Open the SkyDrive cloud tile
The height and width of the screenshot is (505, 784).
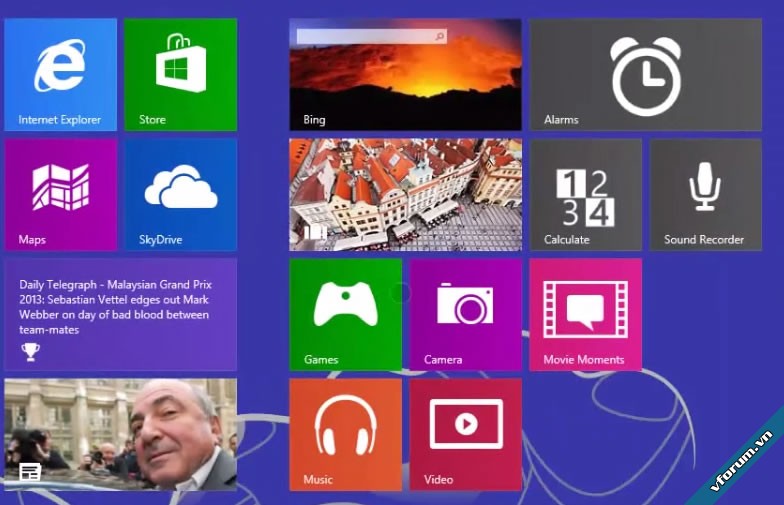tap(180, 194)
